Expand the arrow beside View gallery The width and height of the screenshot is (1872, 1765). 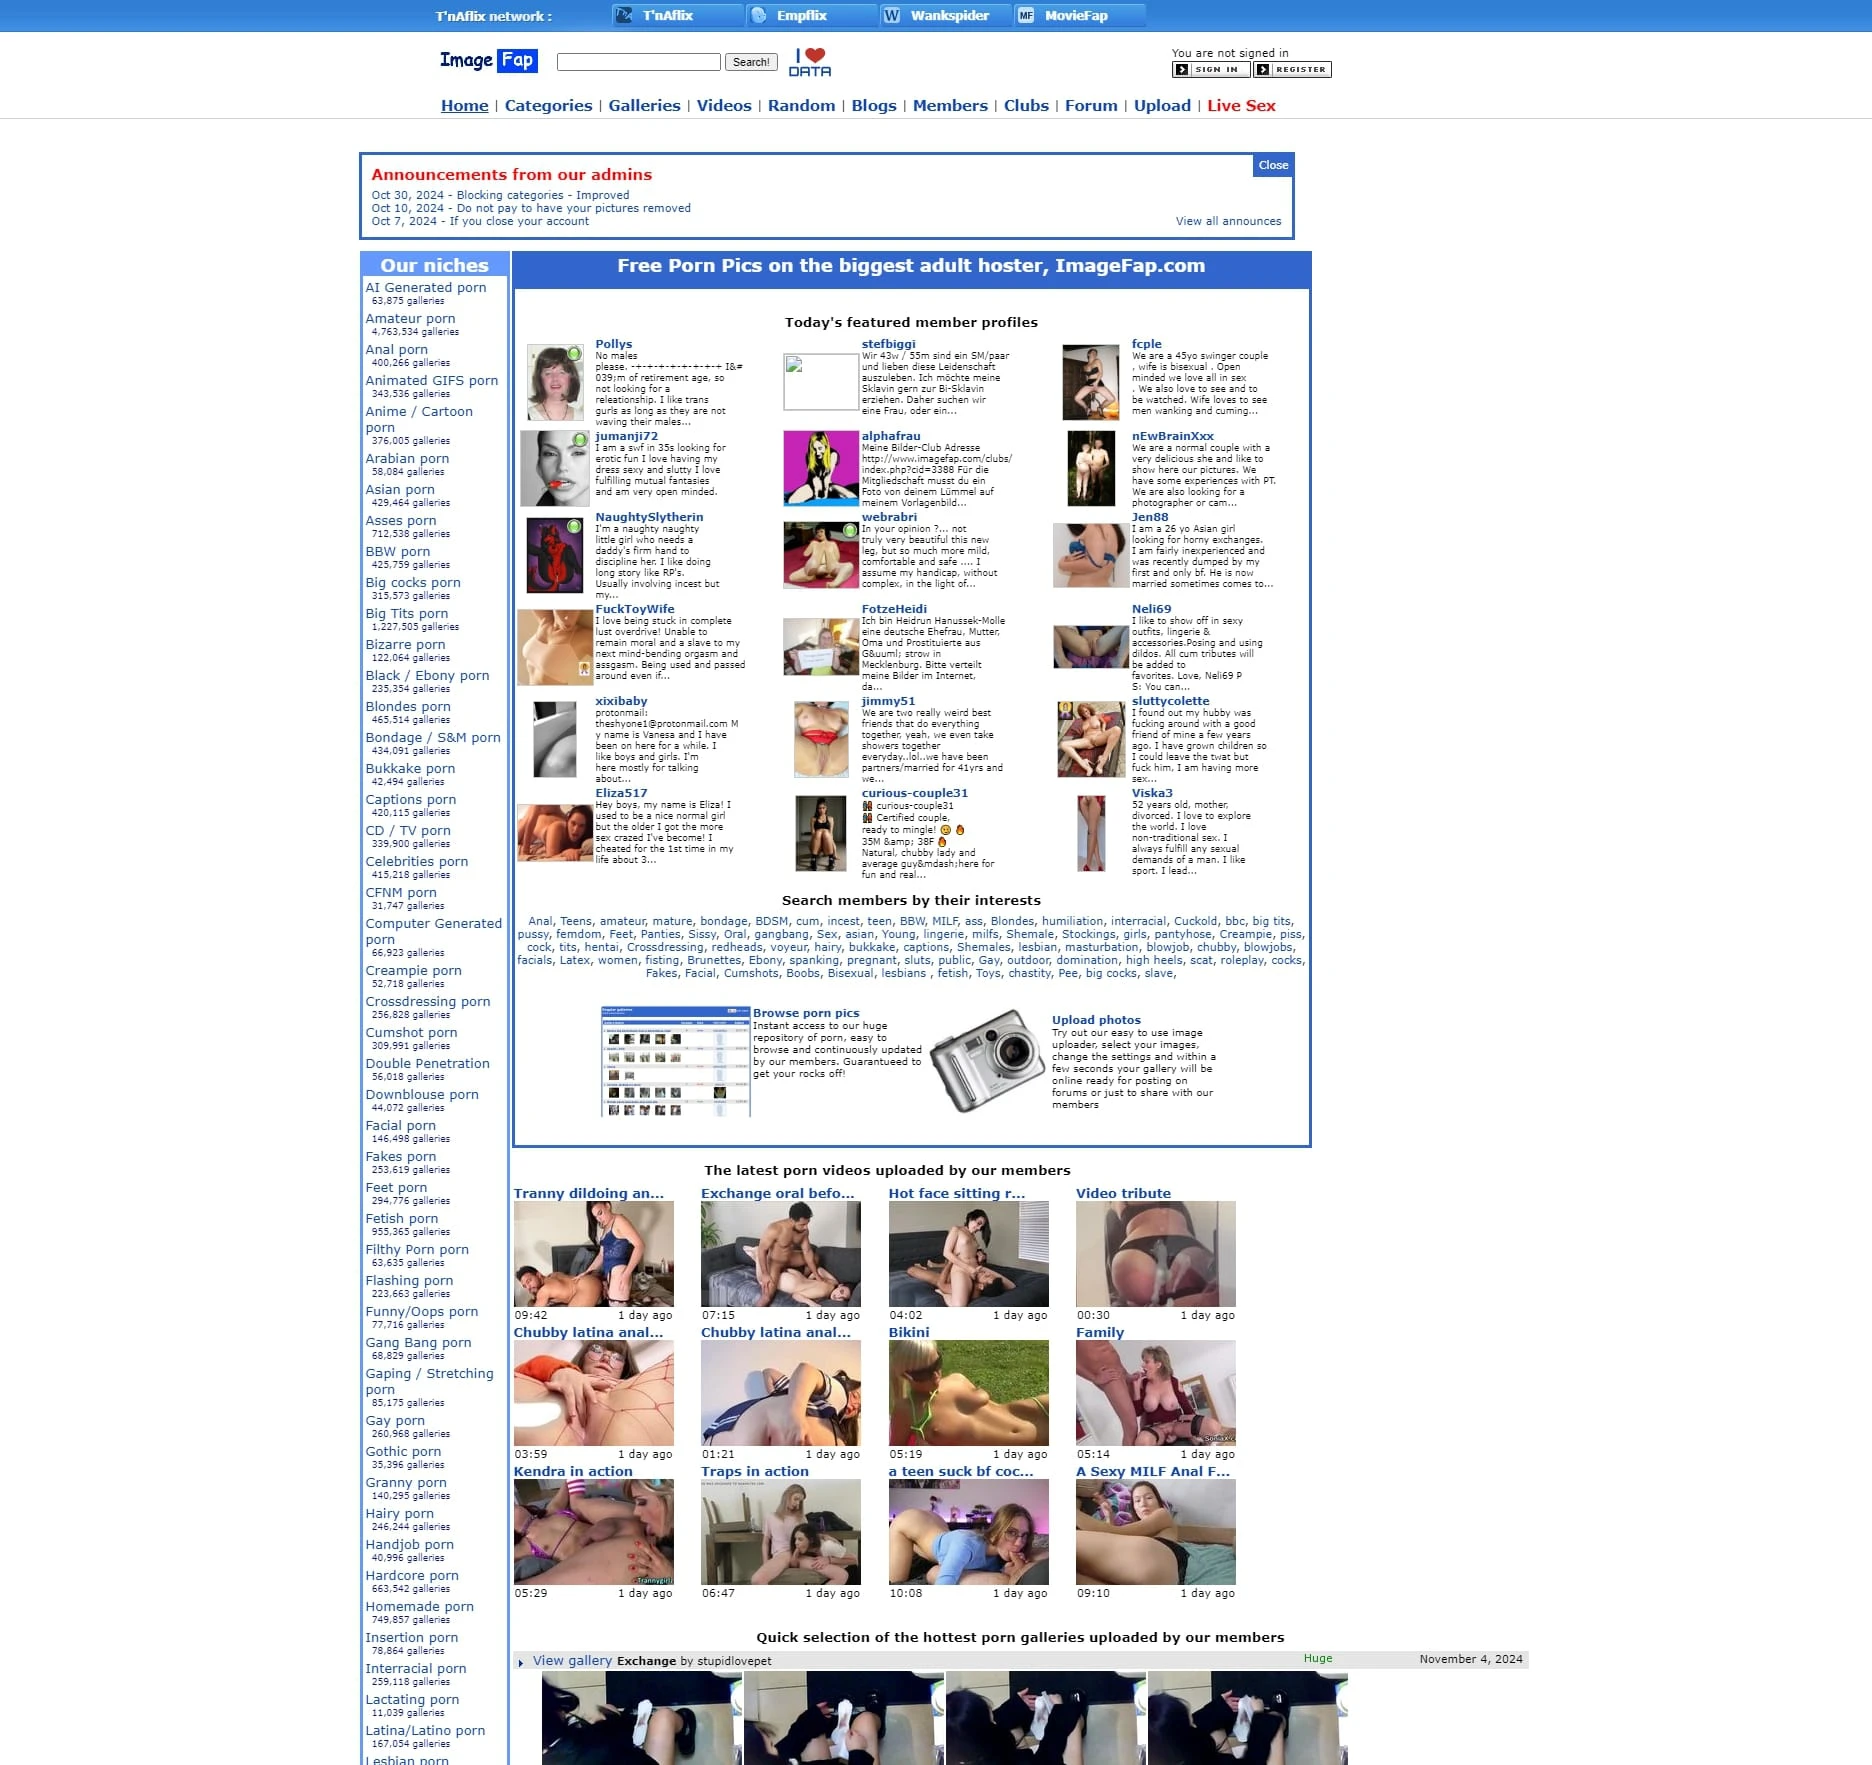point(521,1662)
